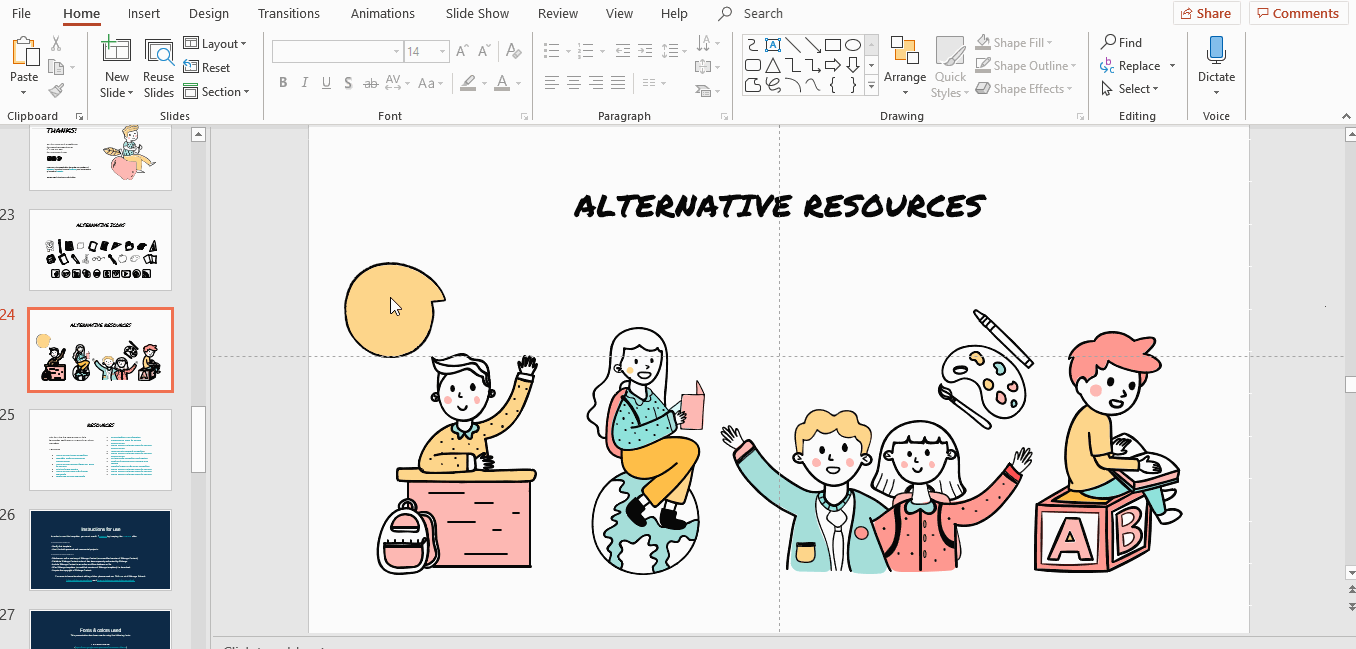Open Reuse Slides pane
Screen dimensions: 1356x649
tap(158, 68)
